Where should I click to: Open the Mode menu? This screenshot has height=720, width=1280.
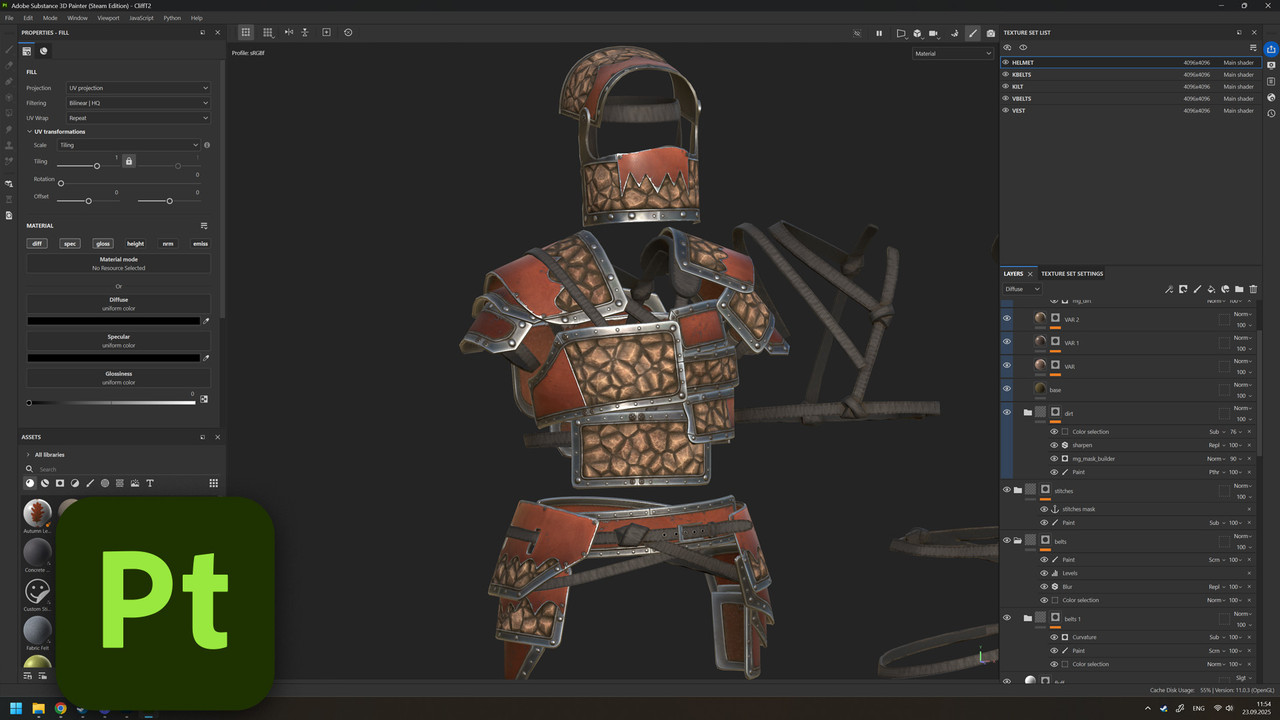tap(50, 18)
